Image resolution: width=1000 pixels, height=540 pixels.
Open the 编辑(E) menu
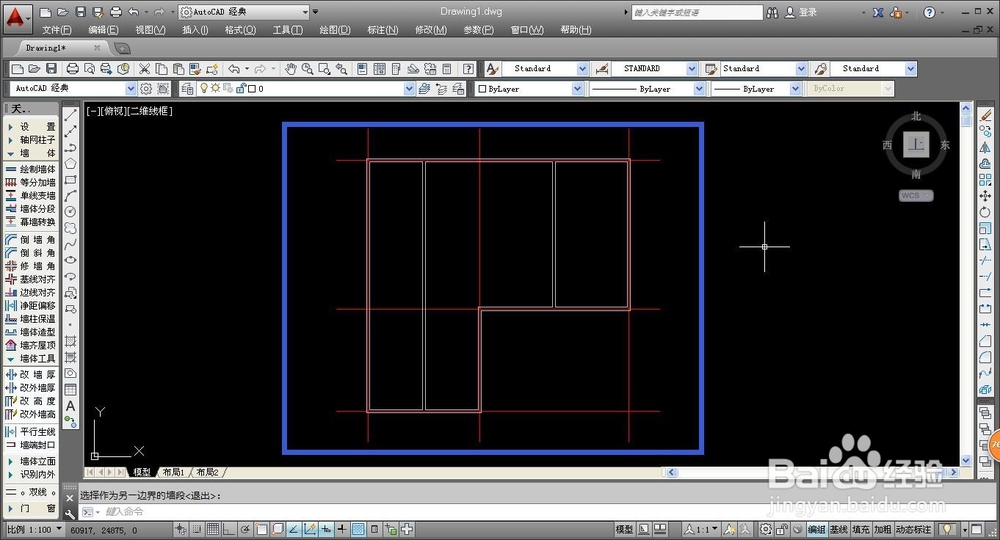tap(103, 30)
